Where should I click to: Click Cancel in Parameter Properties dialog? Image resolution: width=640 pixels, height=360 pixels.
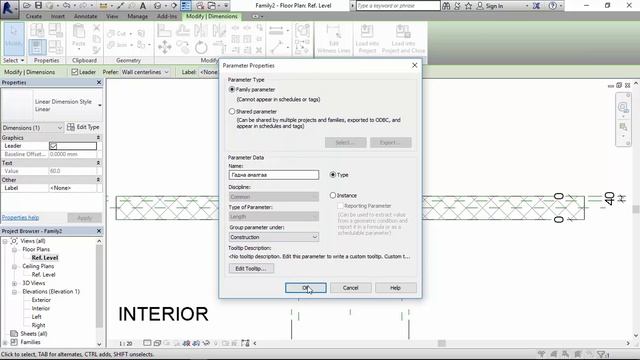tap(351, 288)
